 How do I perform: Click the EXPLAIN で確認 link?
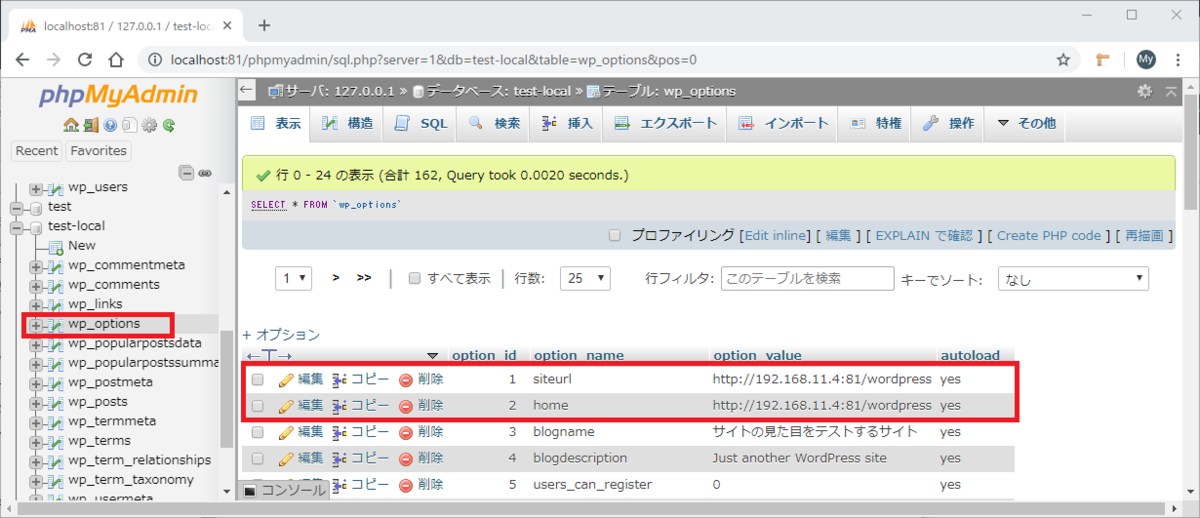[x=923, y=236]
